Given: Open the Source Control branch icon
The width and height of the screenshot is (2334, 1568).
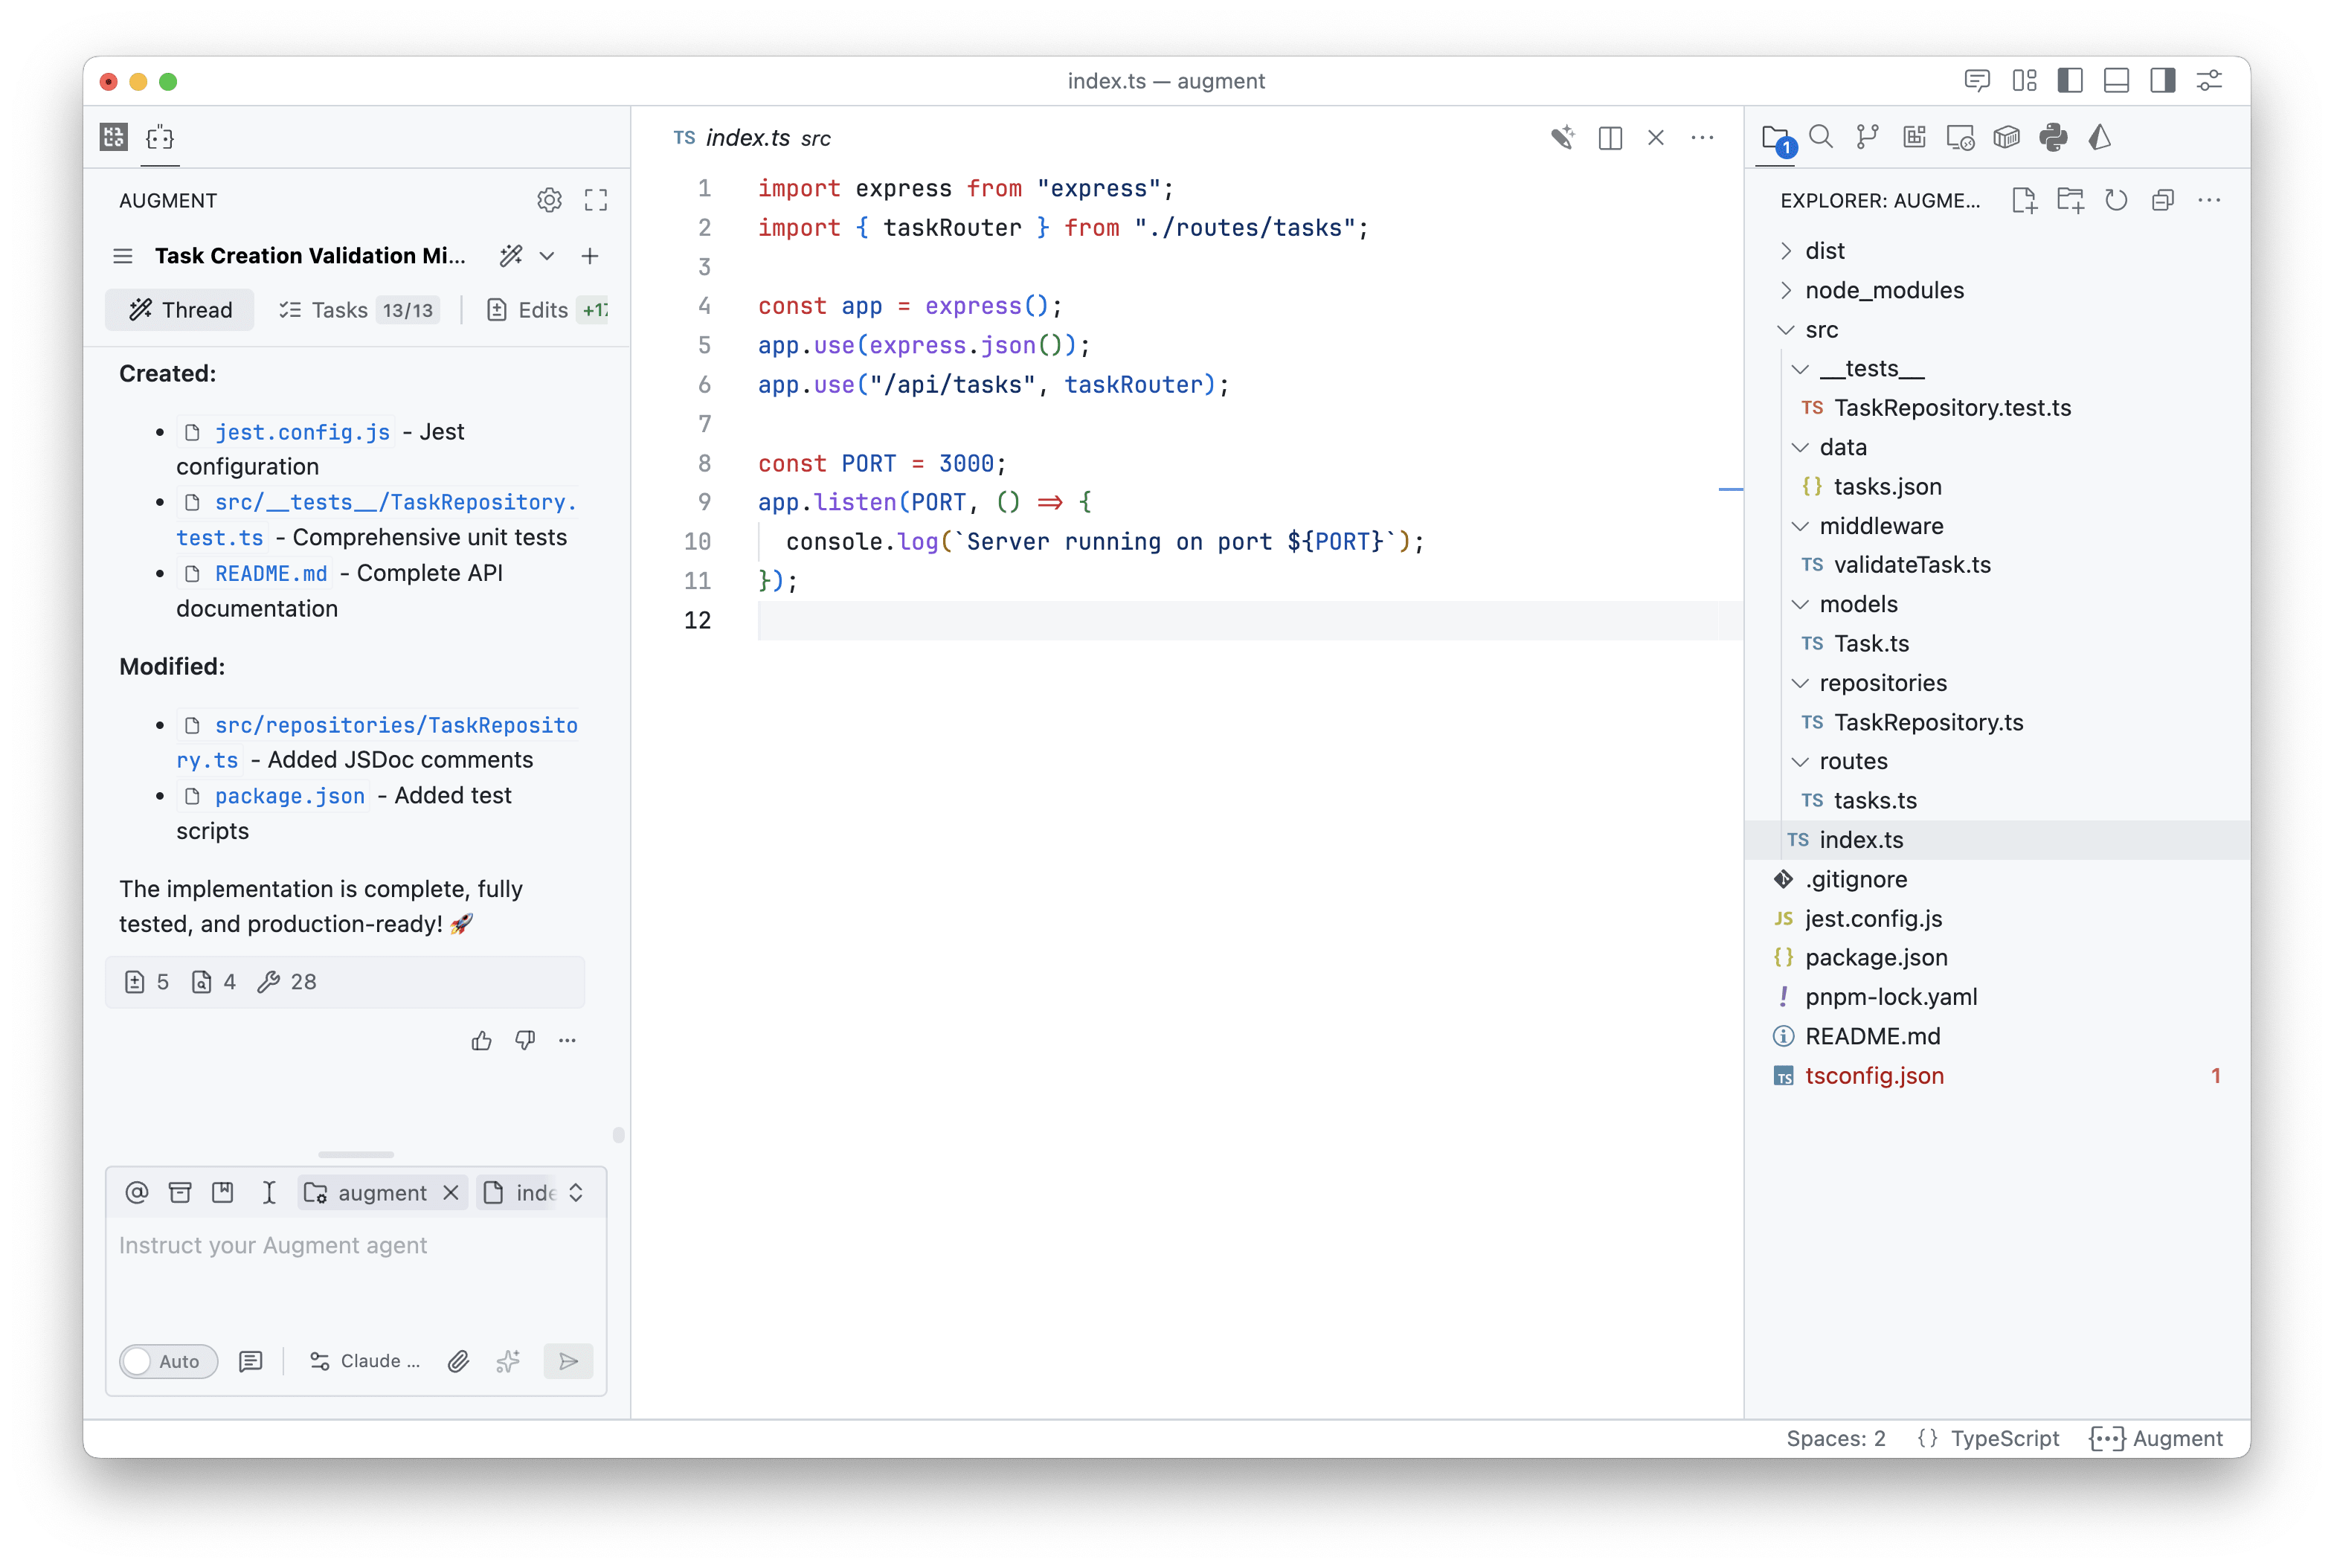Looking at the screenshot, I should coord(1867,137).
